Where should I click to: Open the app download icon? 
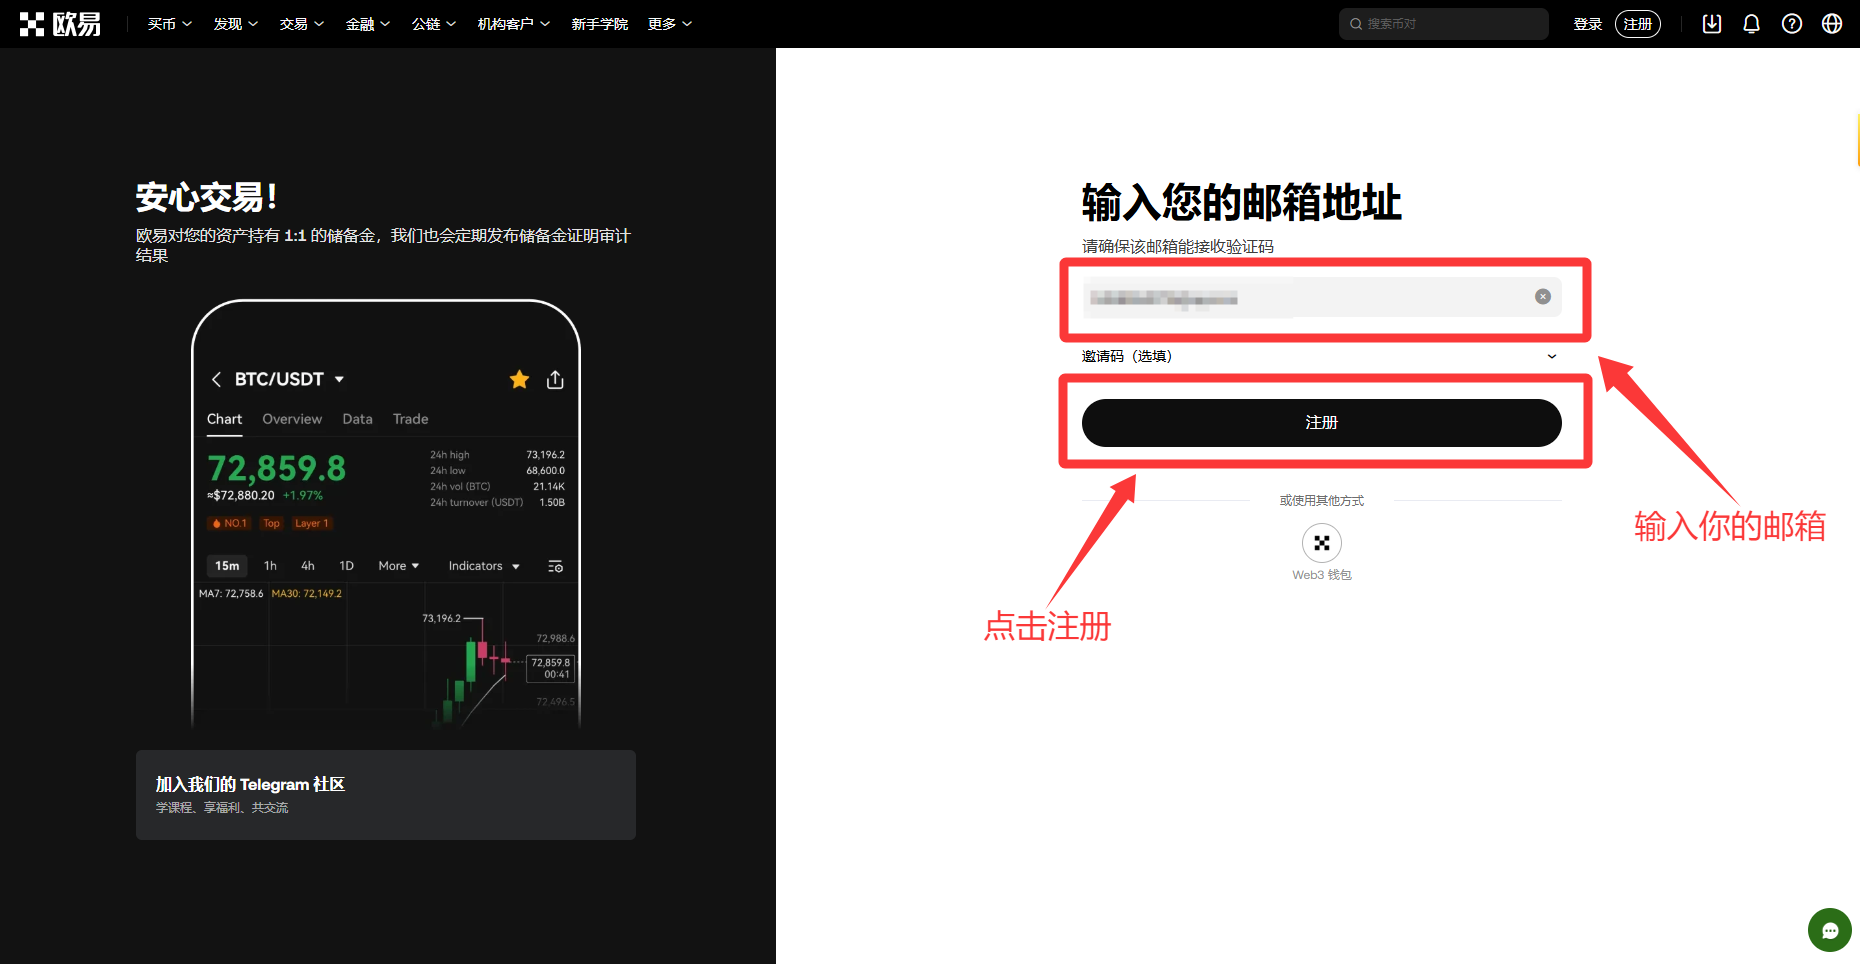pyautogui.click(x=1711, y=24)
